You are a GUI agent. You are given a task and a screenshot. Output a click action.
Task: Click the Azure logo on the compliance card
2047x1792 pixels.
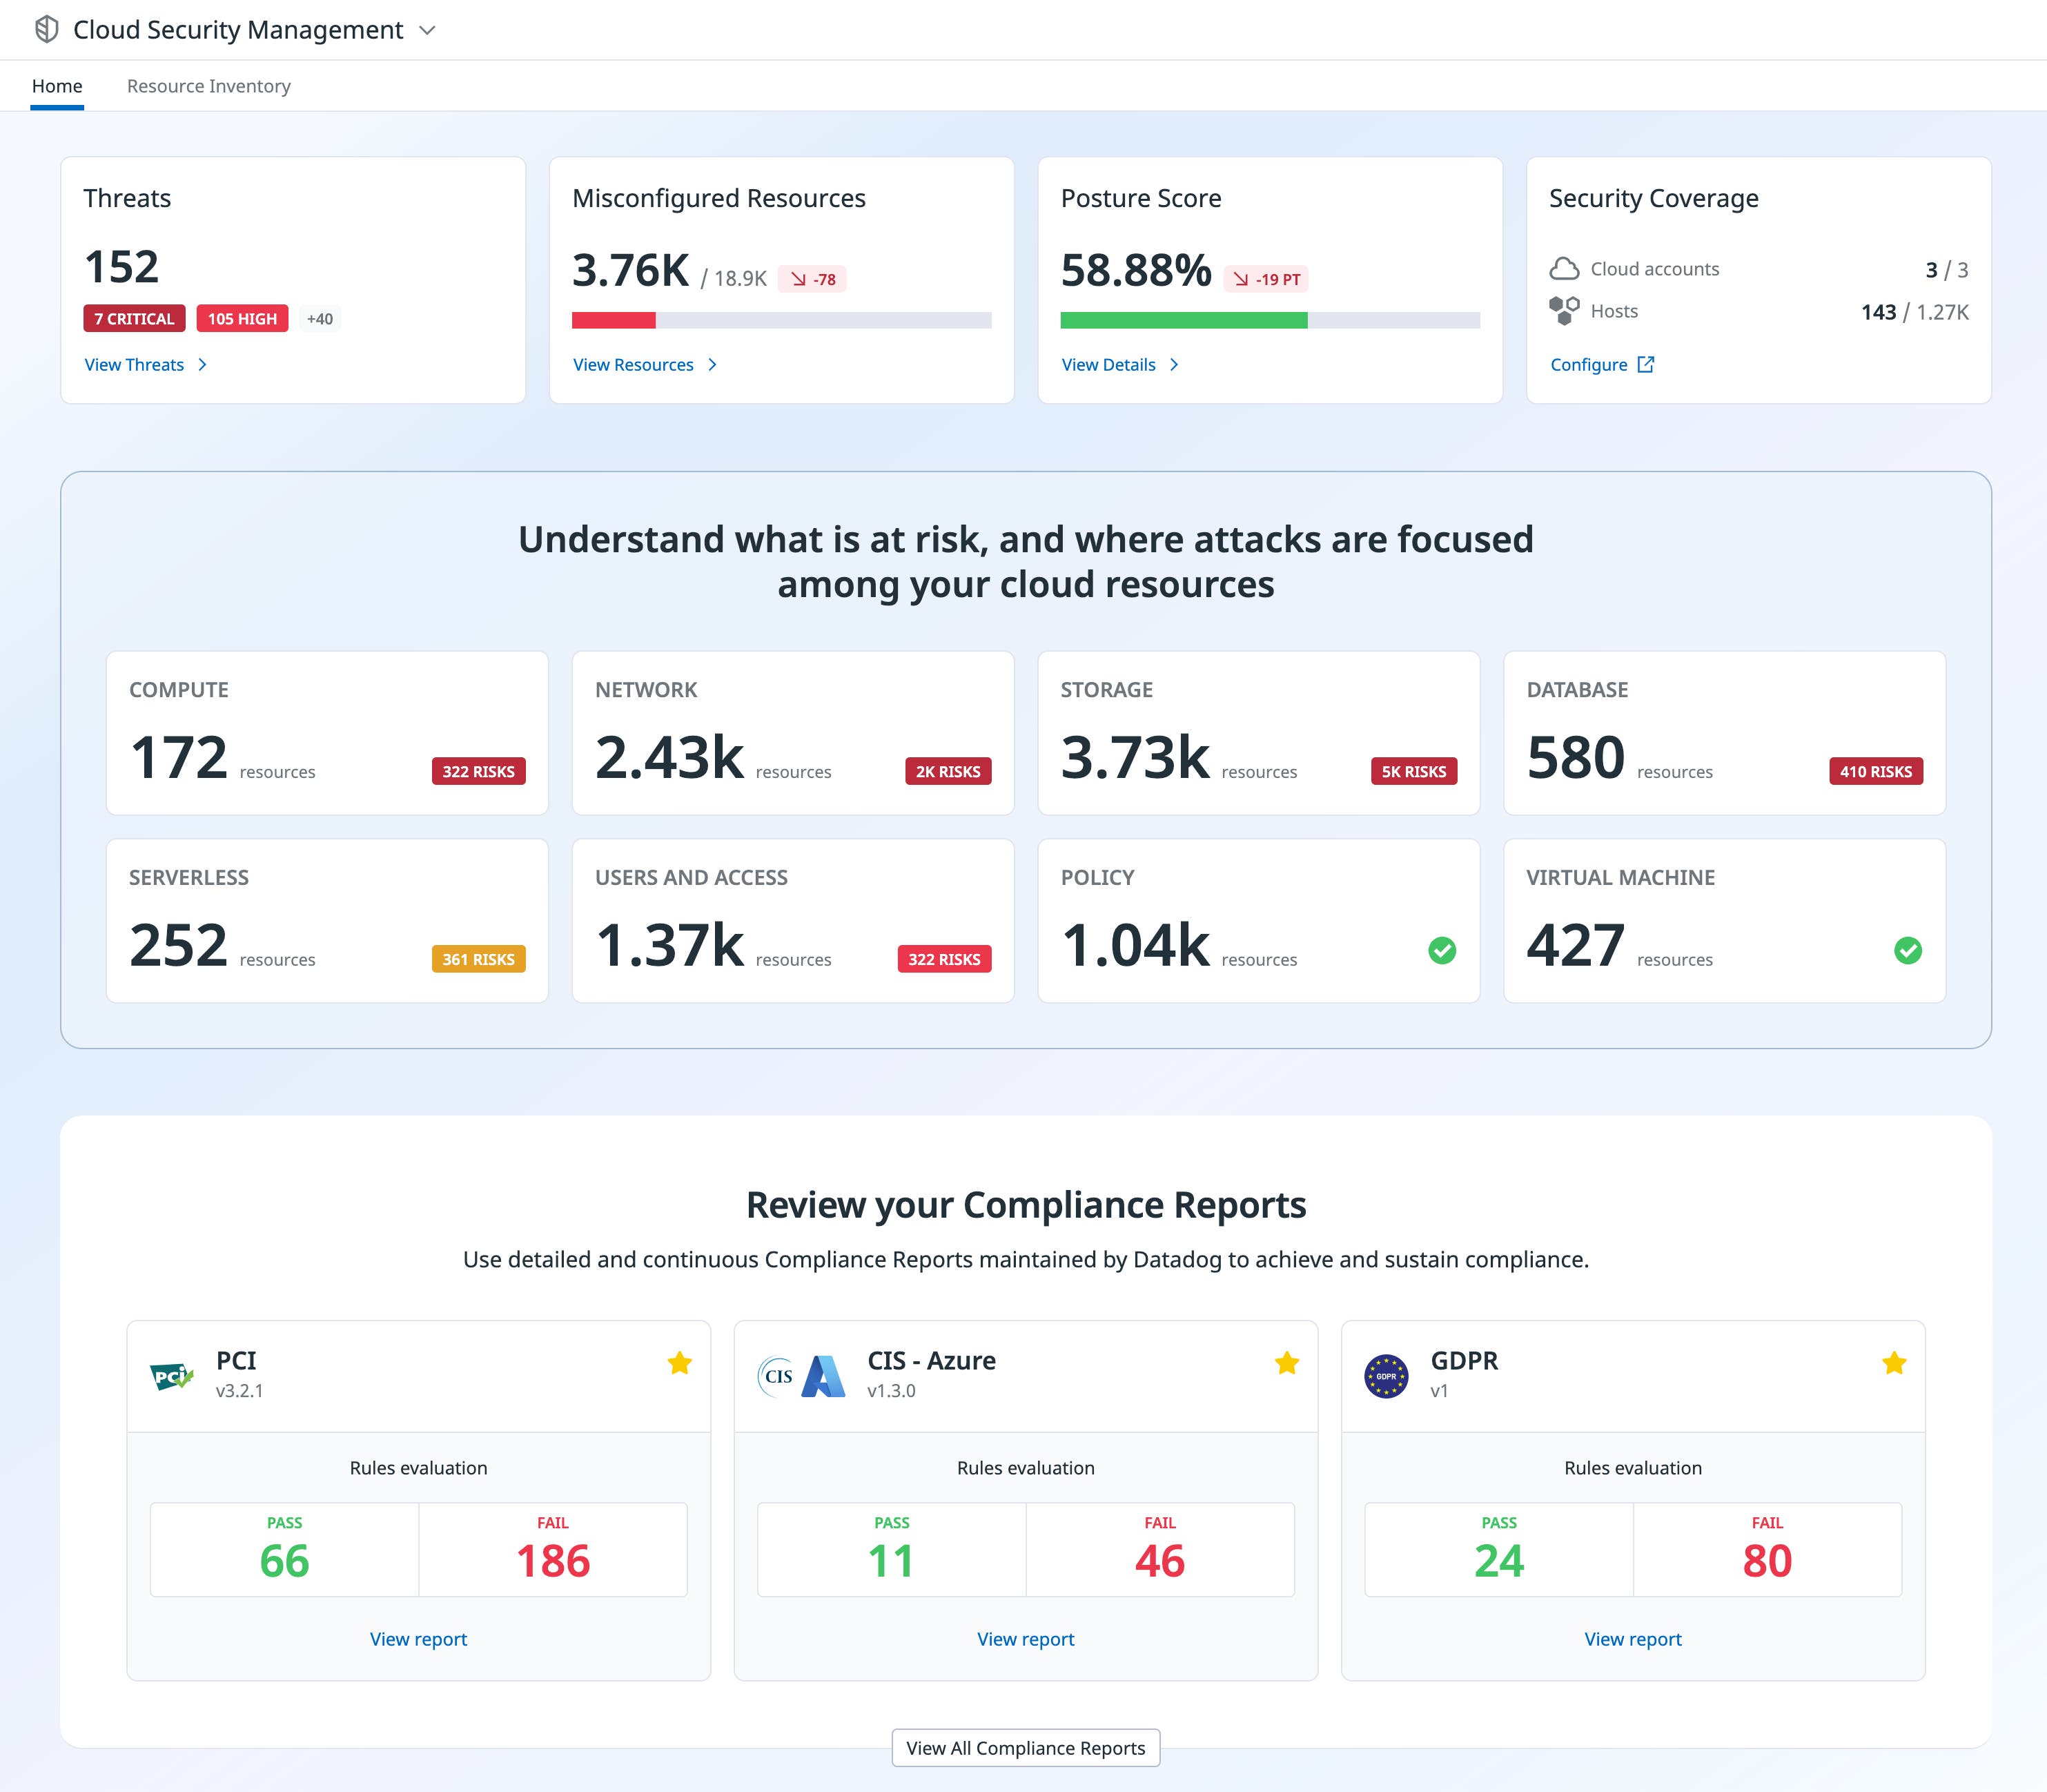click(823, 1375)
